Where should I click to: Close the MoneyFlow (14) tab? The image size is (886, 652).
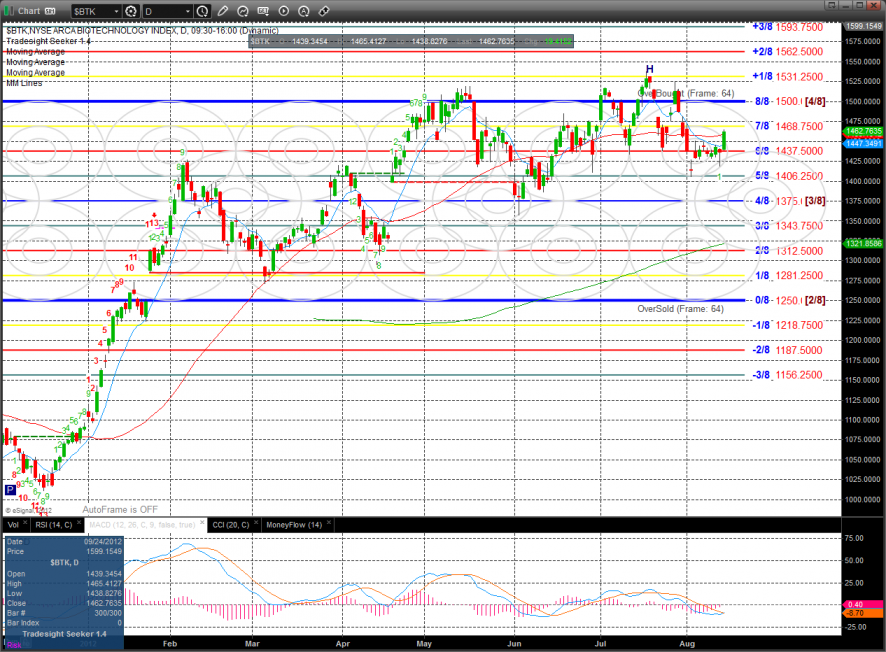329,523
